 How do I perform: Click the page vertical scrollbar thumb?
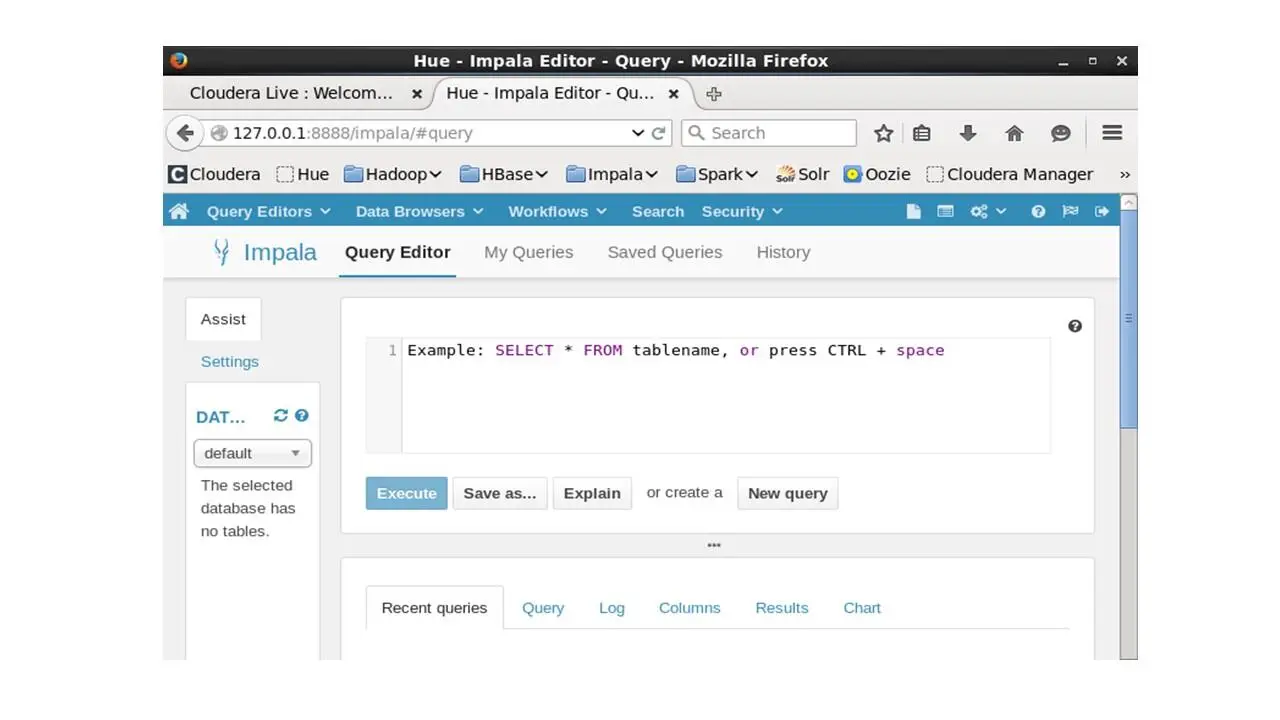1129,318
